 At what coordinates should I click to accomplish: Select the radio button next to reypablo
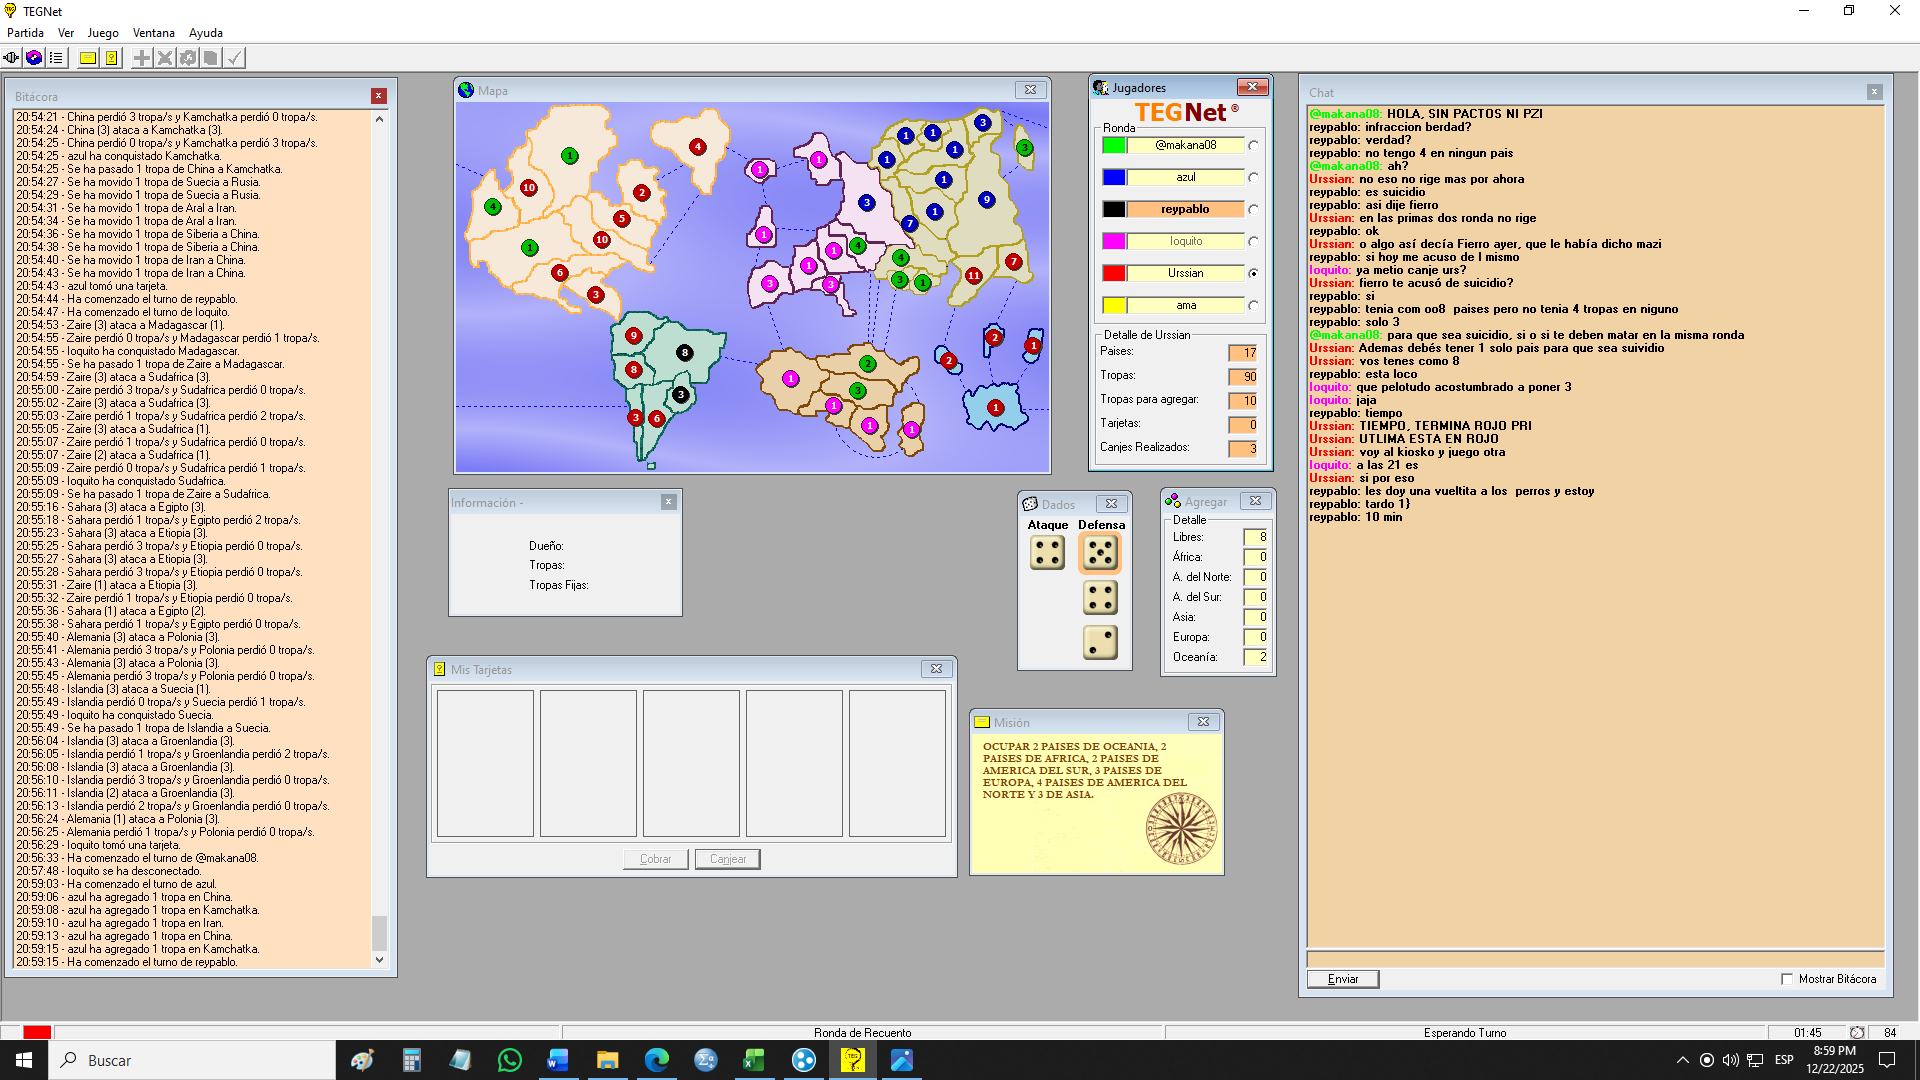click(x=1253, y=210)
